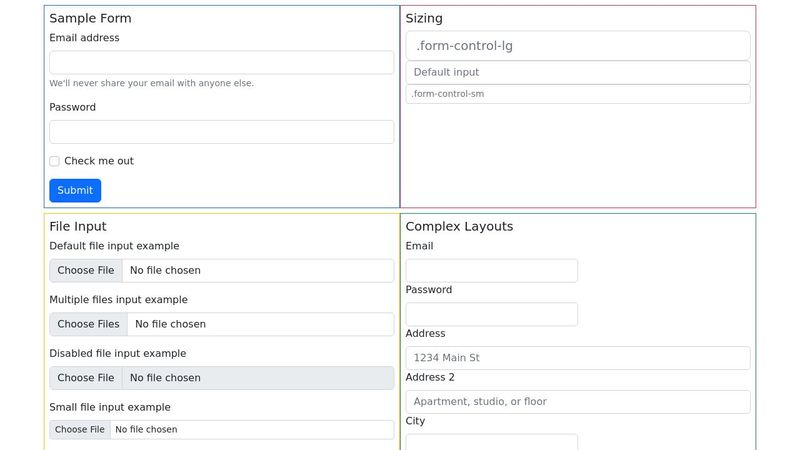Open Choose File for default file input
Screen dimensions: 800x450
(86, 270)
